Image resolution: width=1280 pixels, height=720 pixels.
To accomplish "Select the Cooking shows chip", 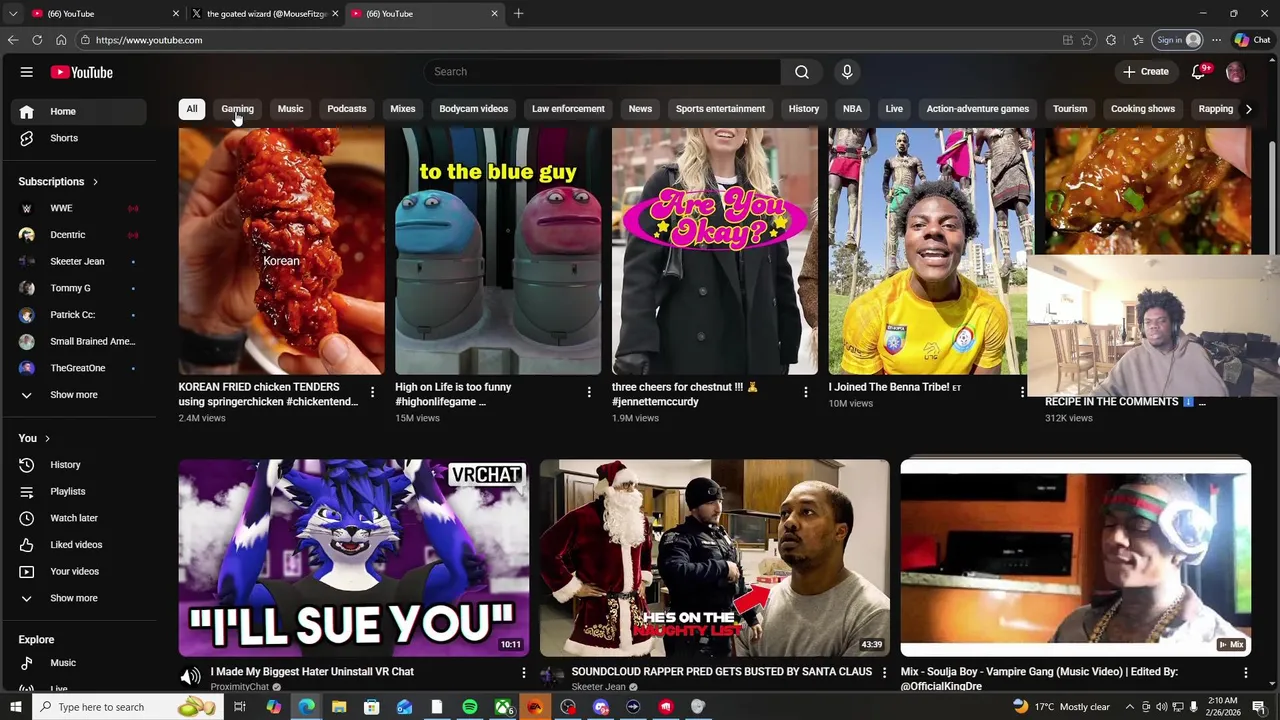I will 1143,109.
